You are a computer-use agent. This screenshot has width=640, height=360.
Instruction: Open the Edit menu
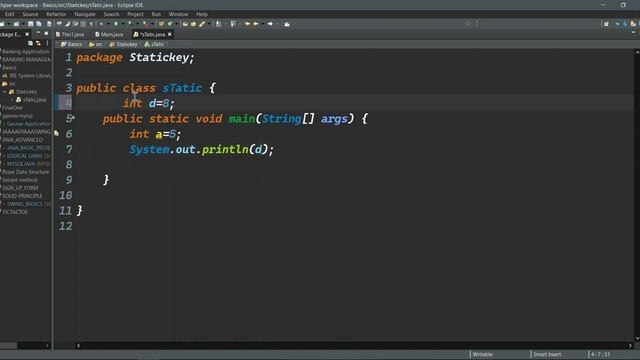click(x=9, y=14)
